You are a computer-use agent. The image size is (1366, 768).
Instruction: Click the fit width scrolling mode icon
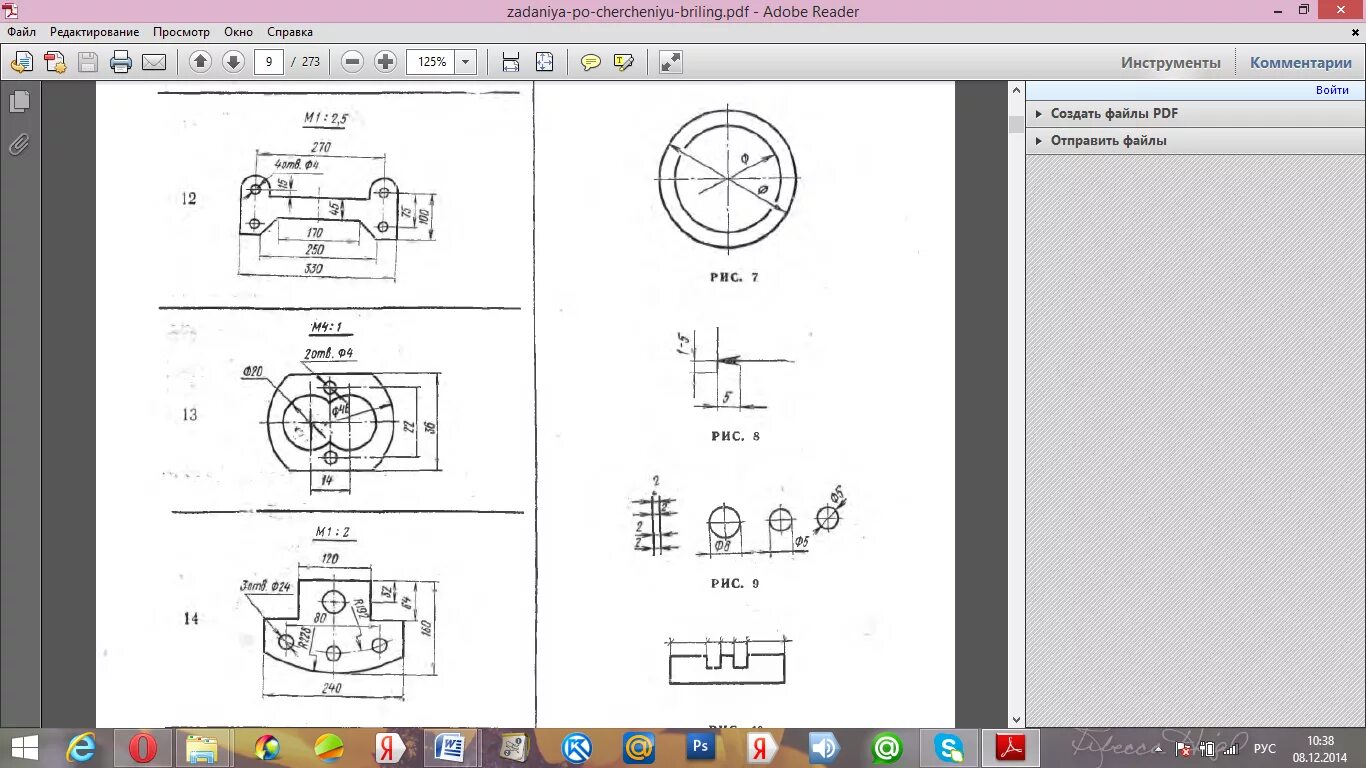click(x=511, y=62)
